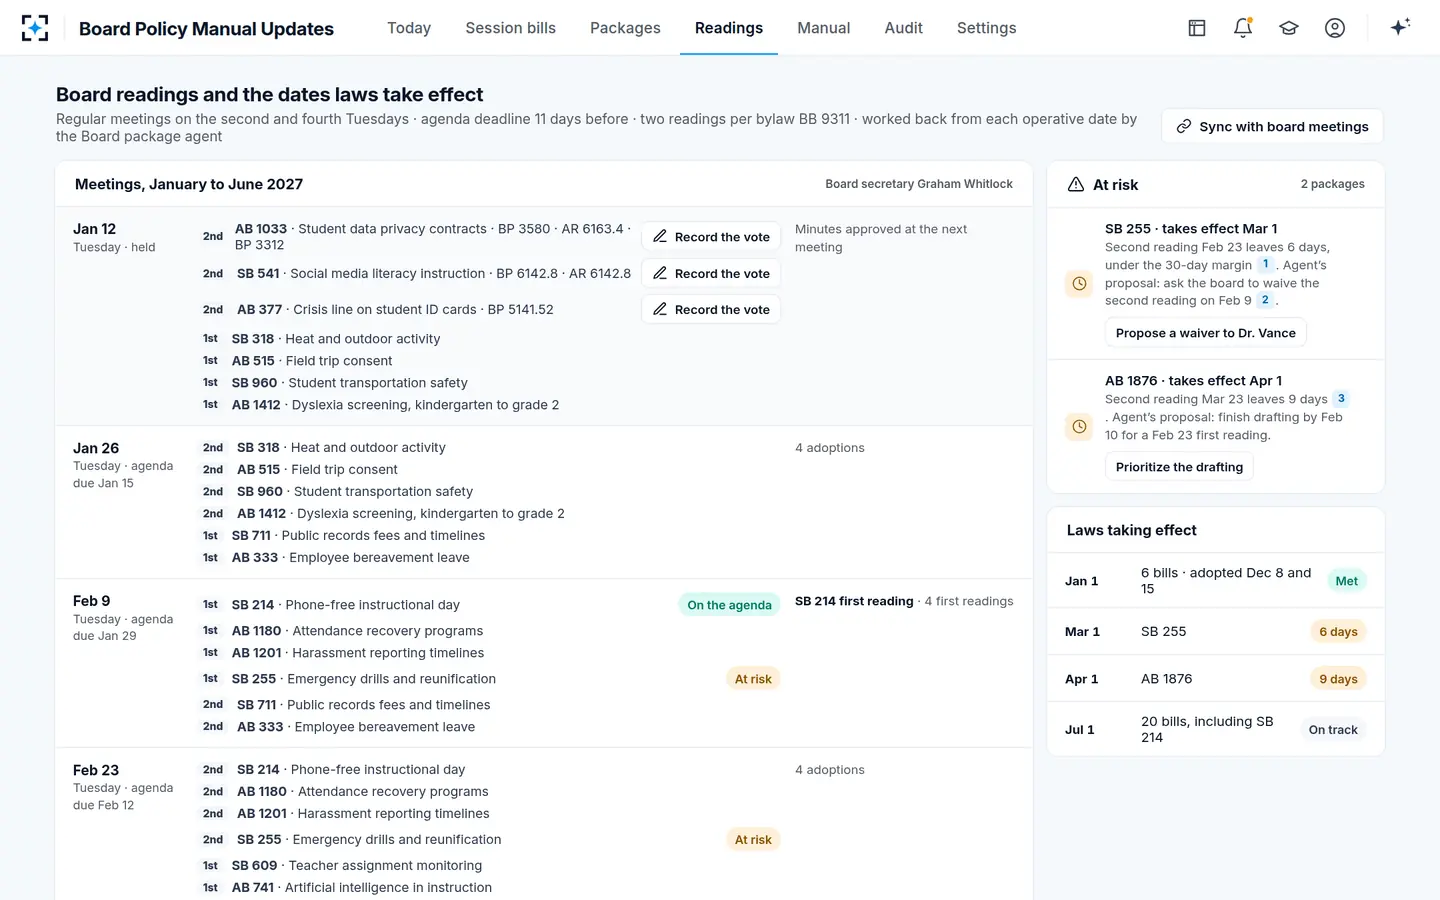Image resolution: width=1440 pixels, height=900 pixels.
Task: Click the clock icon on SB 255 risk card
Action: tap(1079, 284)
